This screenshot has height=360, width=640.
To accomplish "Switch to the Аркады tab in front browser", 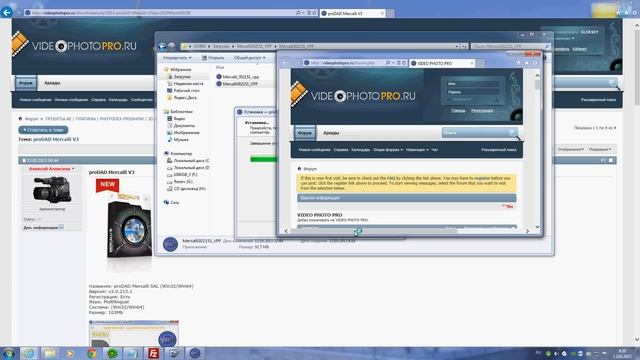I will click(x=331, y=133).
